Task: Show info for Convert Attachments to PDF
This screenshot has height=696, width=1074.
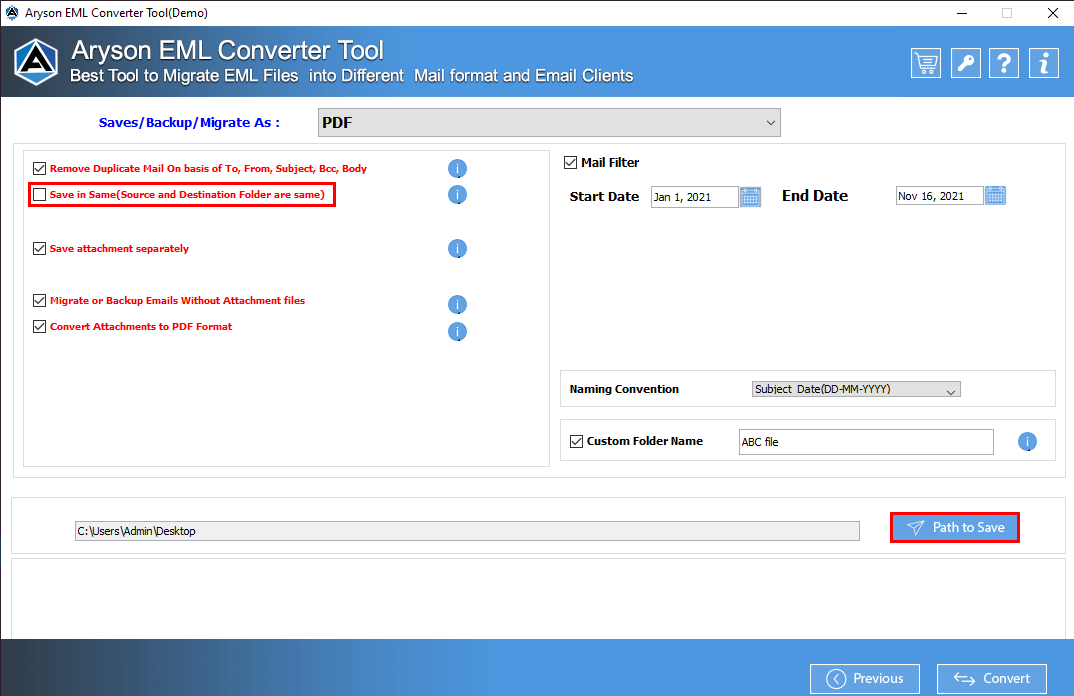Action: 457,332
